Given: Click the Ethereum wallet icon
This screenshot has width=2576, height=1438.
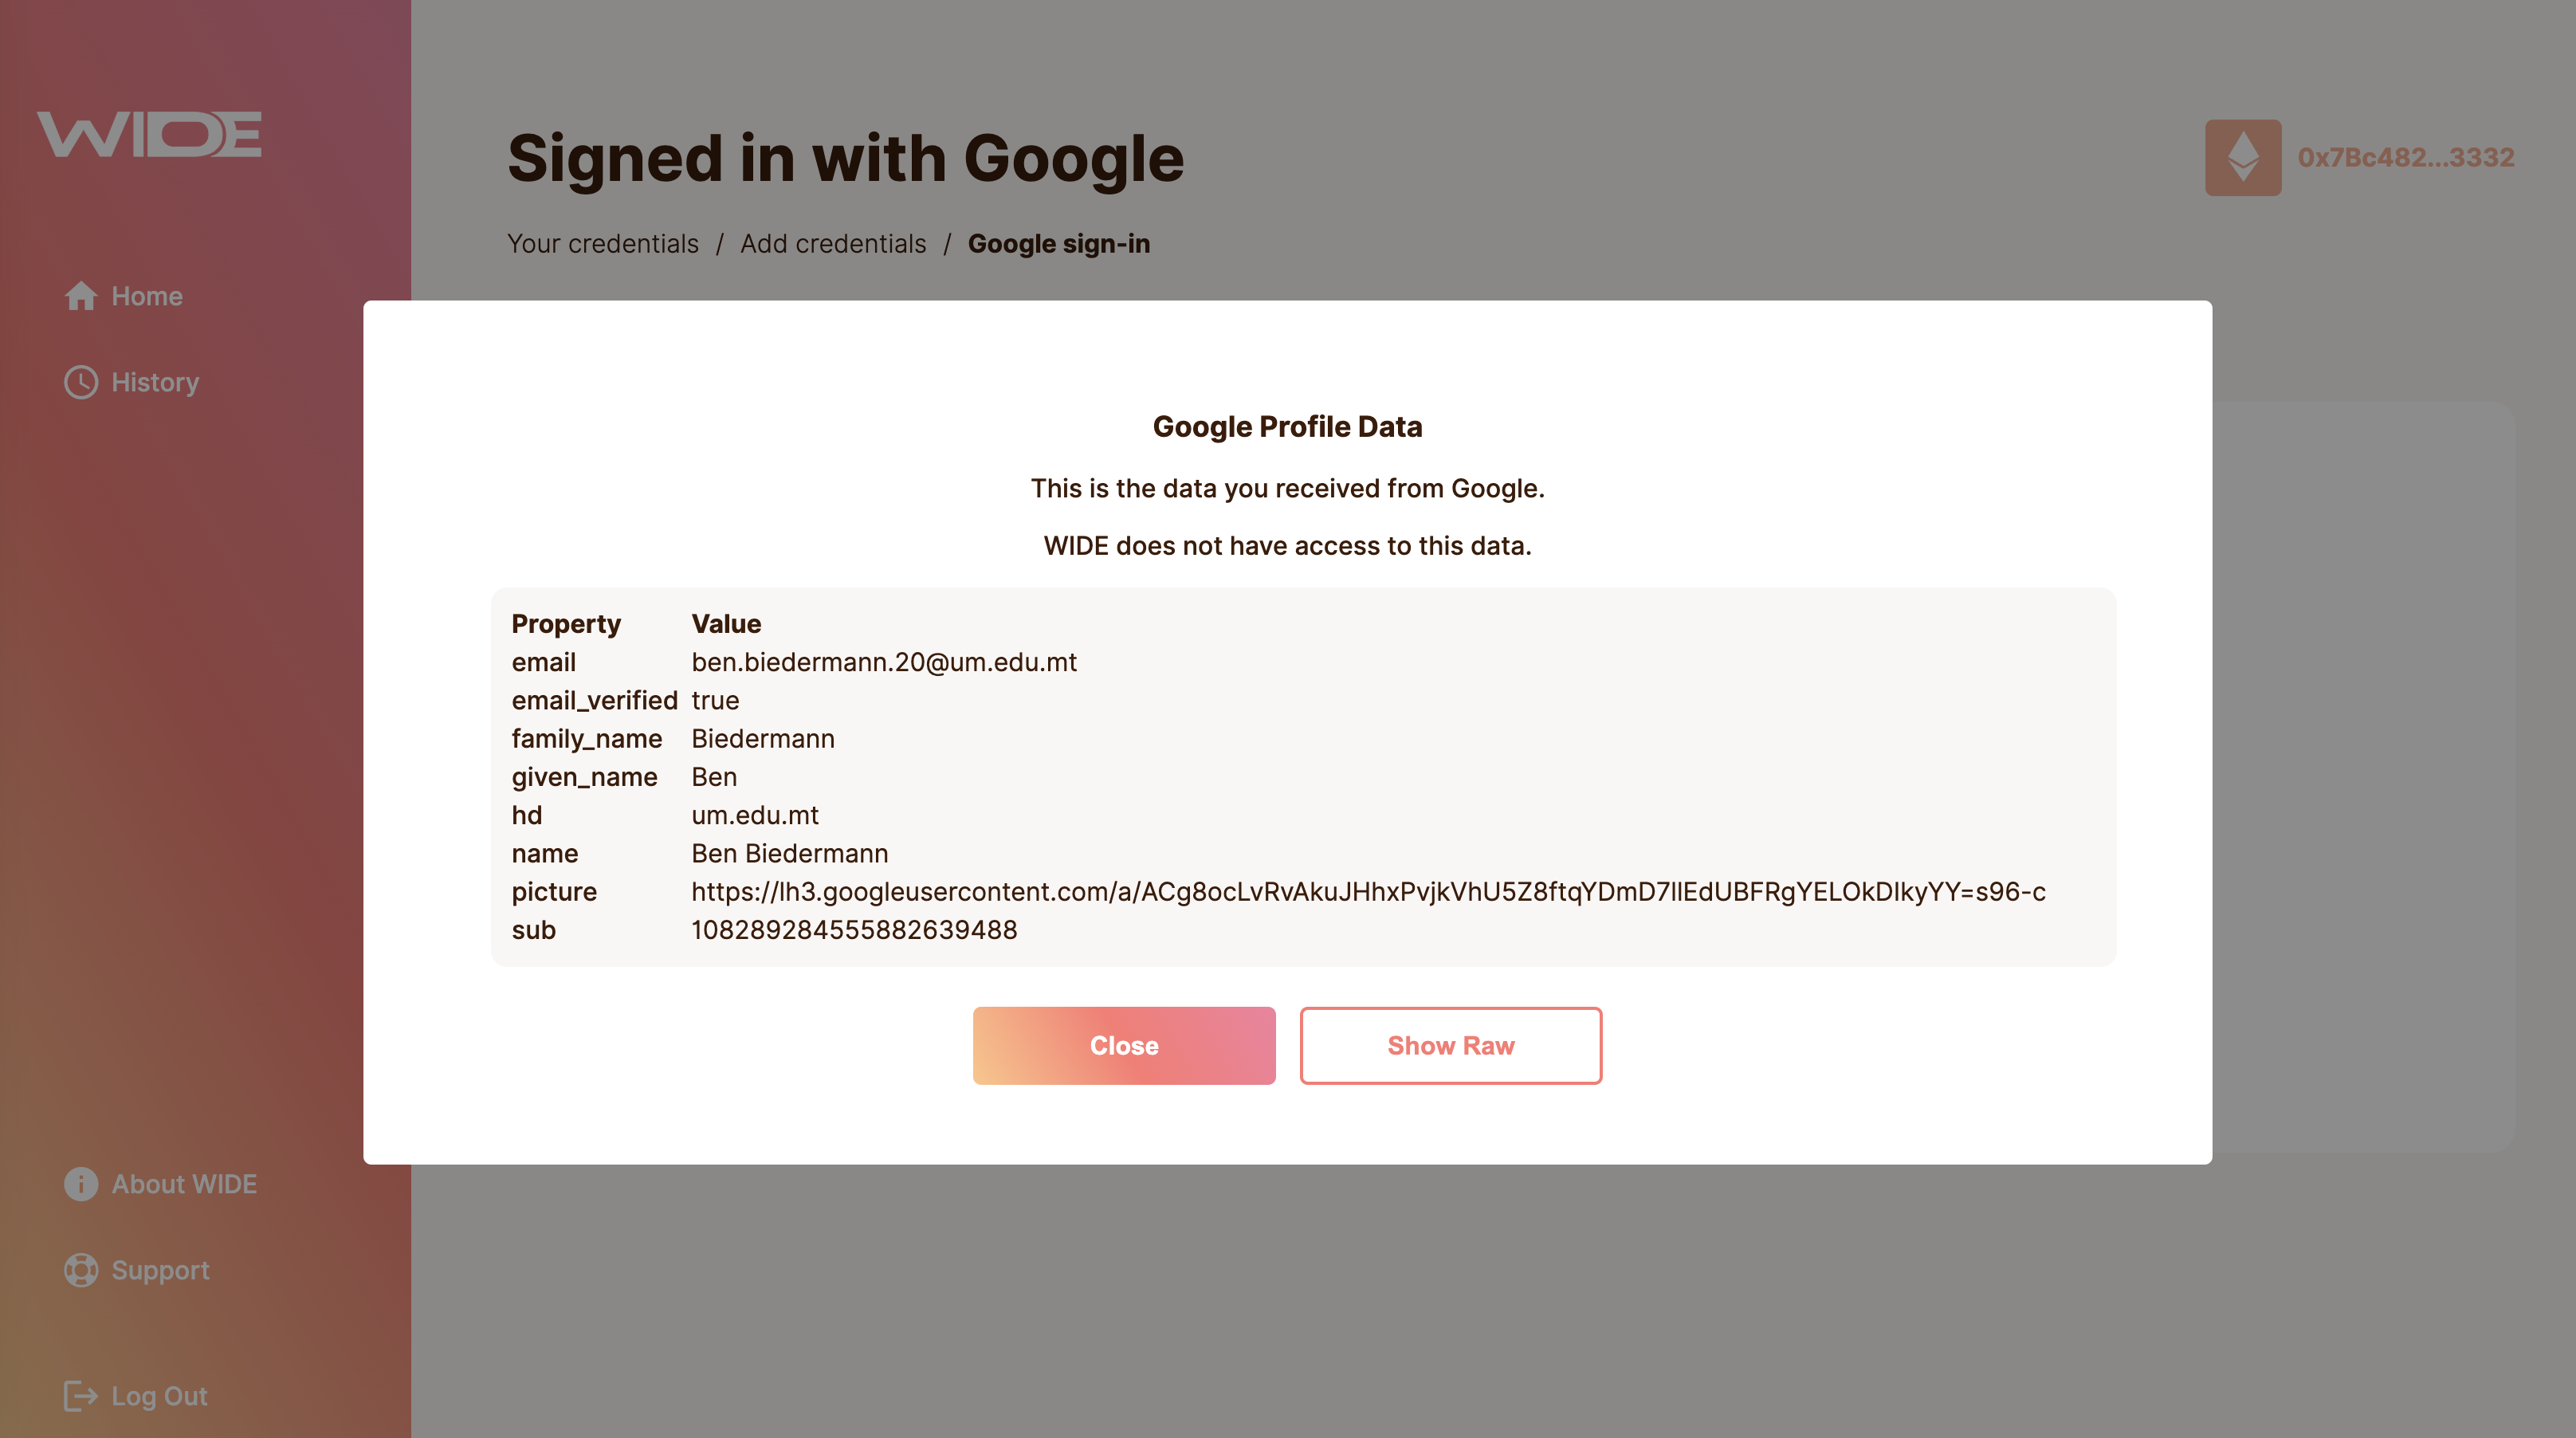Looking at the screenshot, I should coord(2243,158).
